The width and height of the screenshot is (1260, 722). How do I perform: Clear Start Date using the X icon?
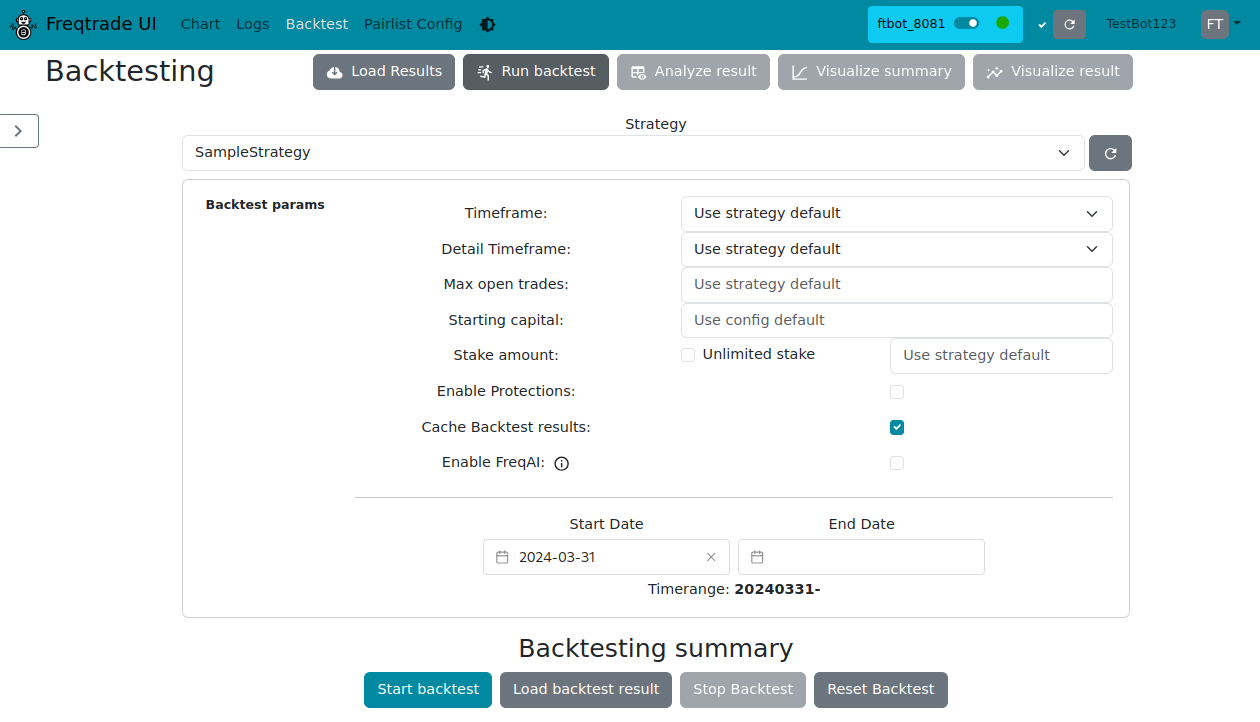(711, 557)
